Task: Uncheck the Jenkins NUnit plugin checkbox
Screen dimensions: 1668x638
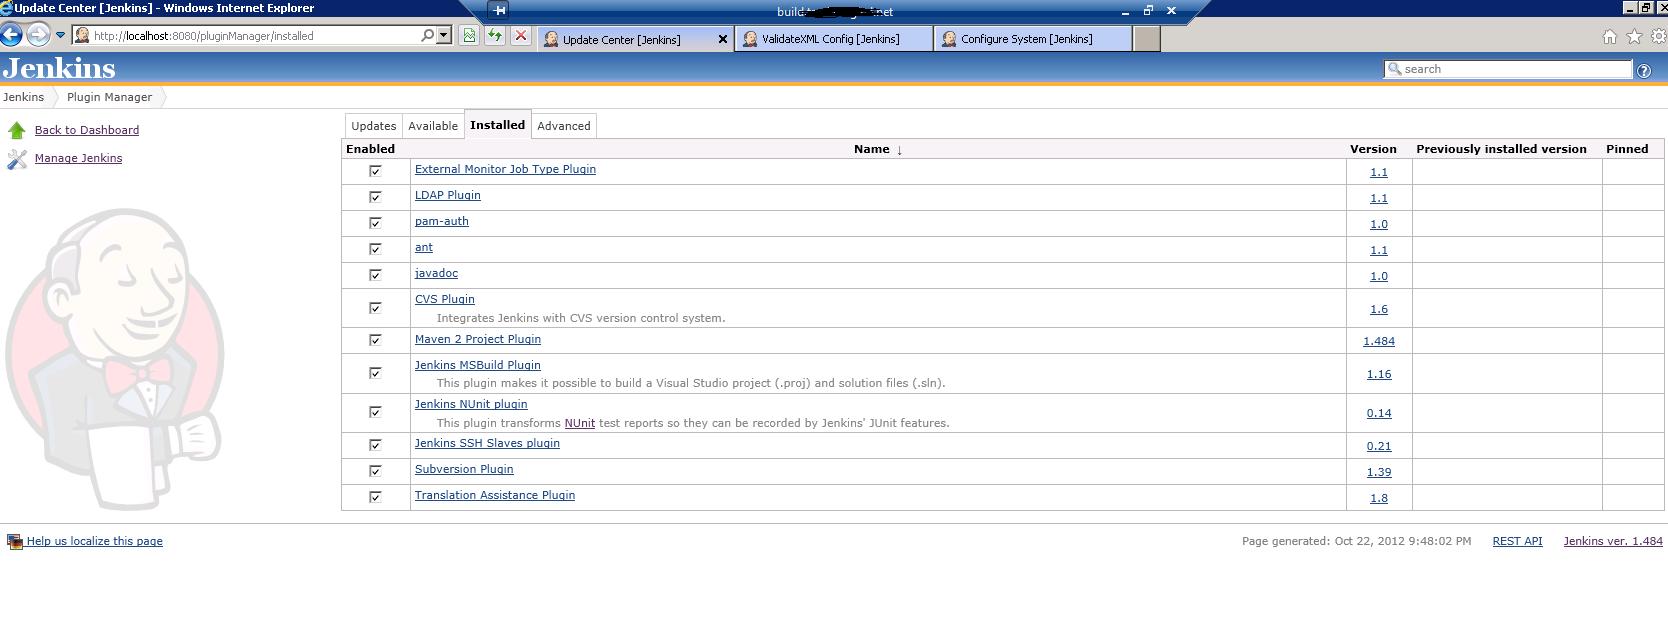Action: 376,412
